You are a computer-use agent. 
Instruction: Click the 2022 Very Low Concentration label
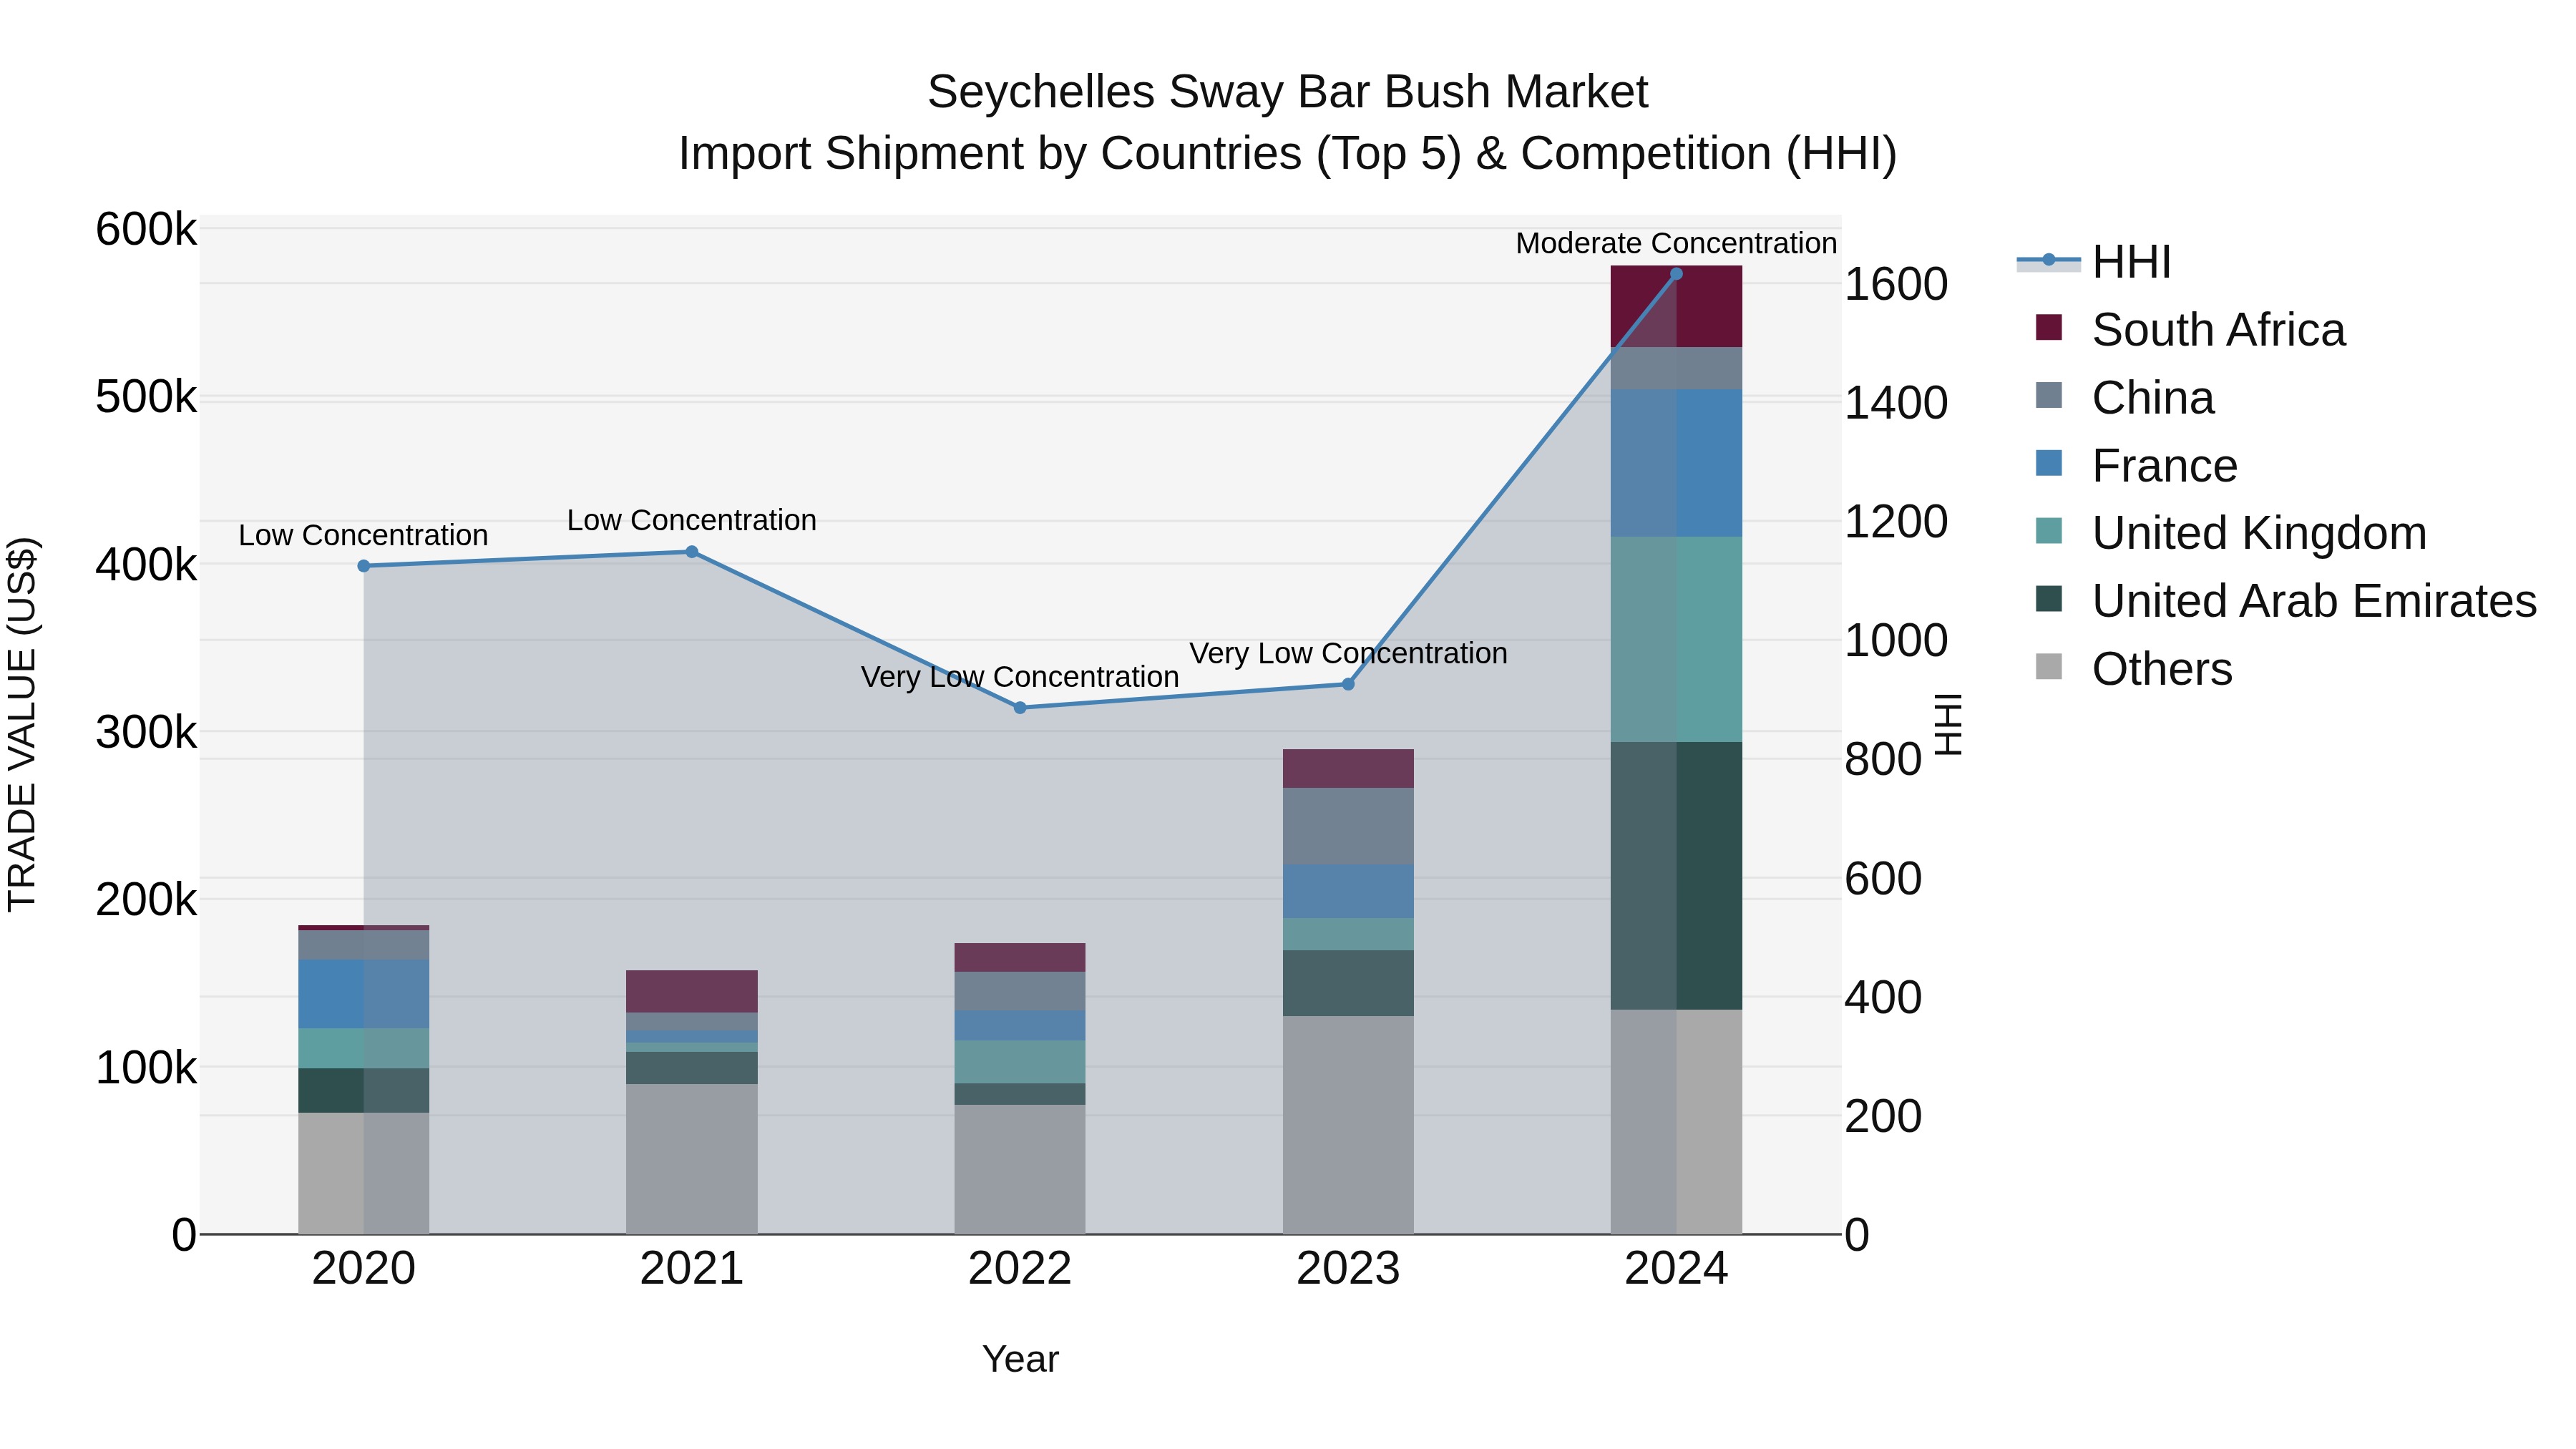click(1020, 677)
